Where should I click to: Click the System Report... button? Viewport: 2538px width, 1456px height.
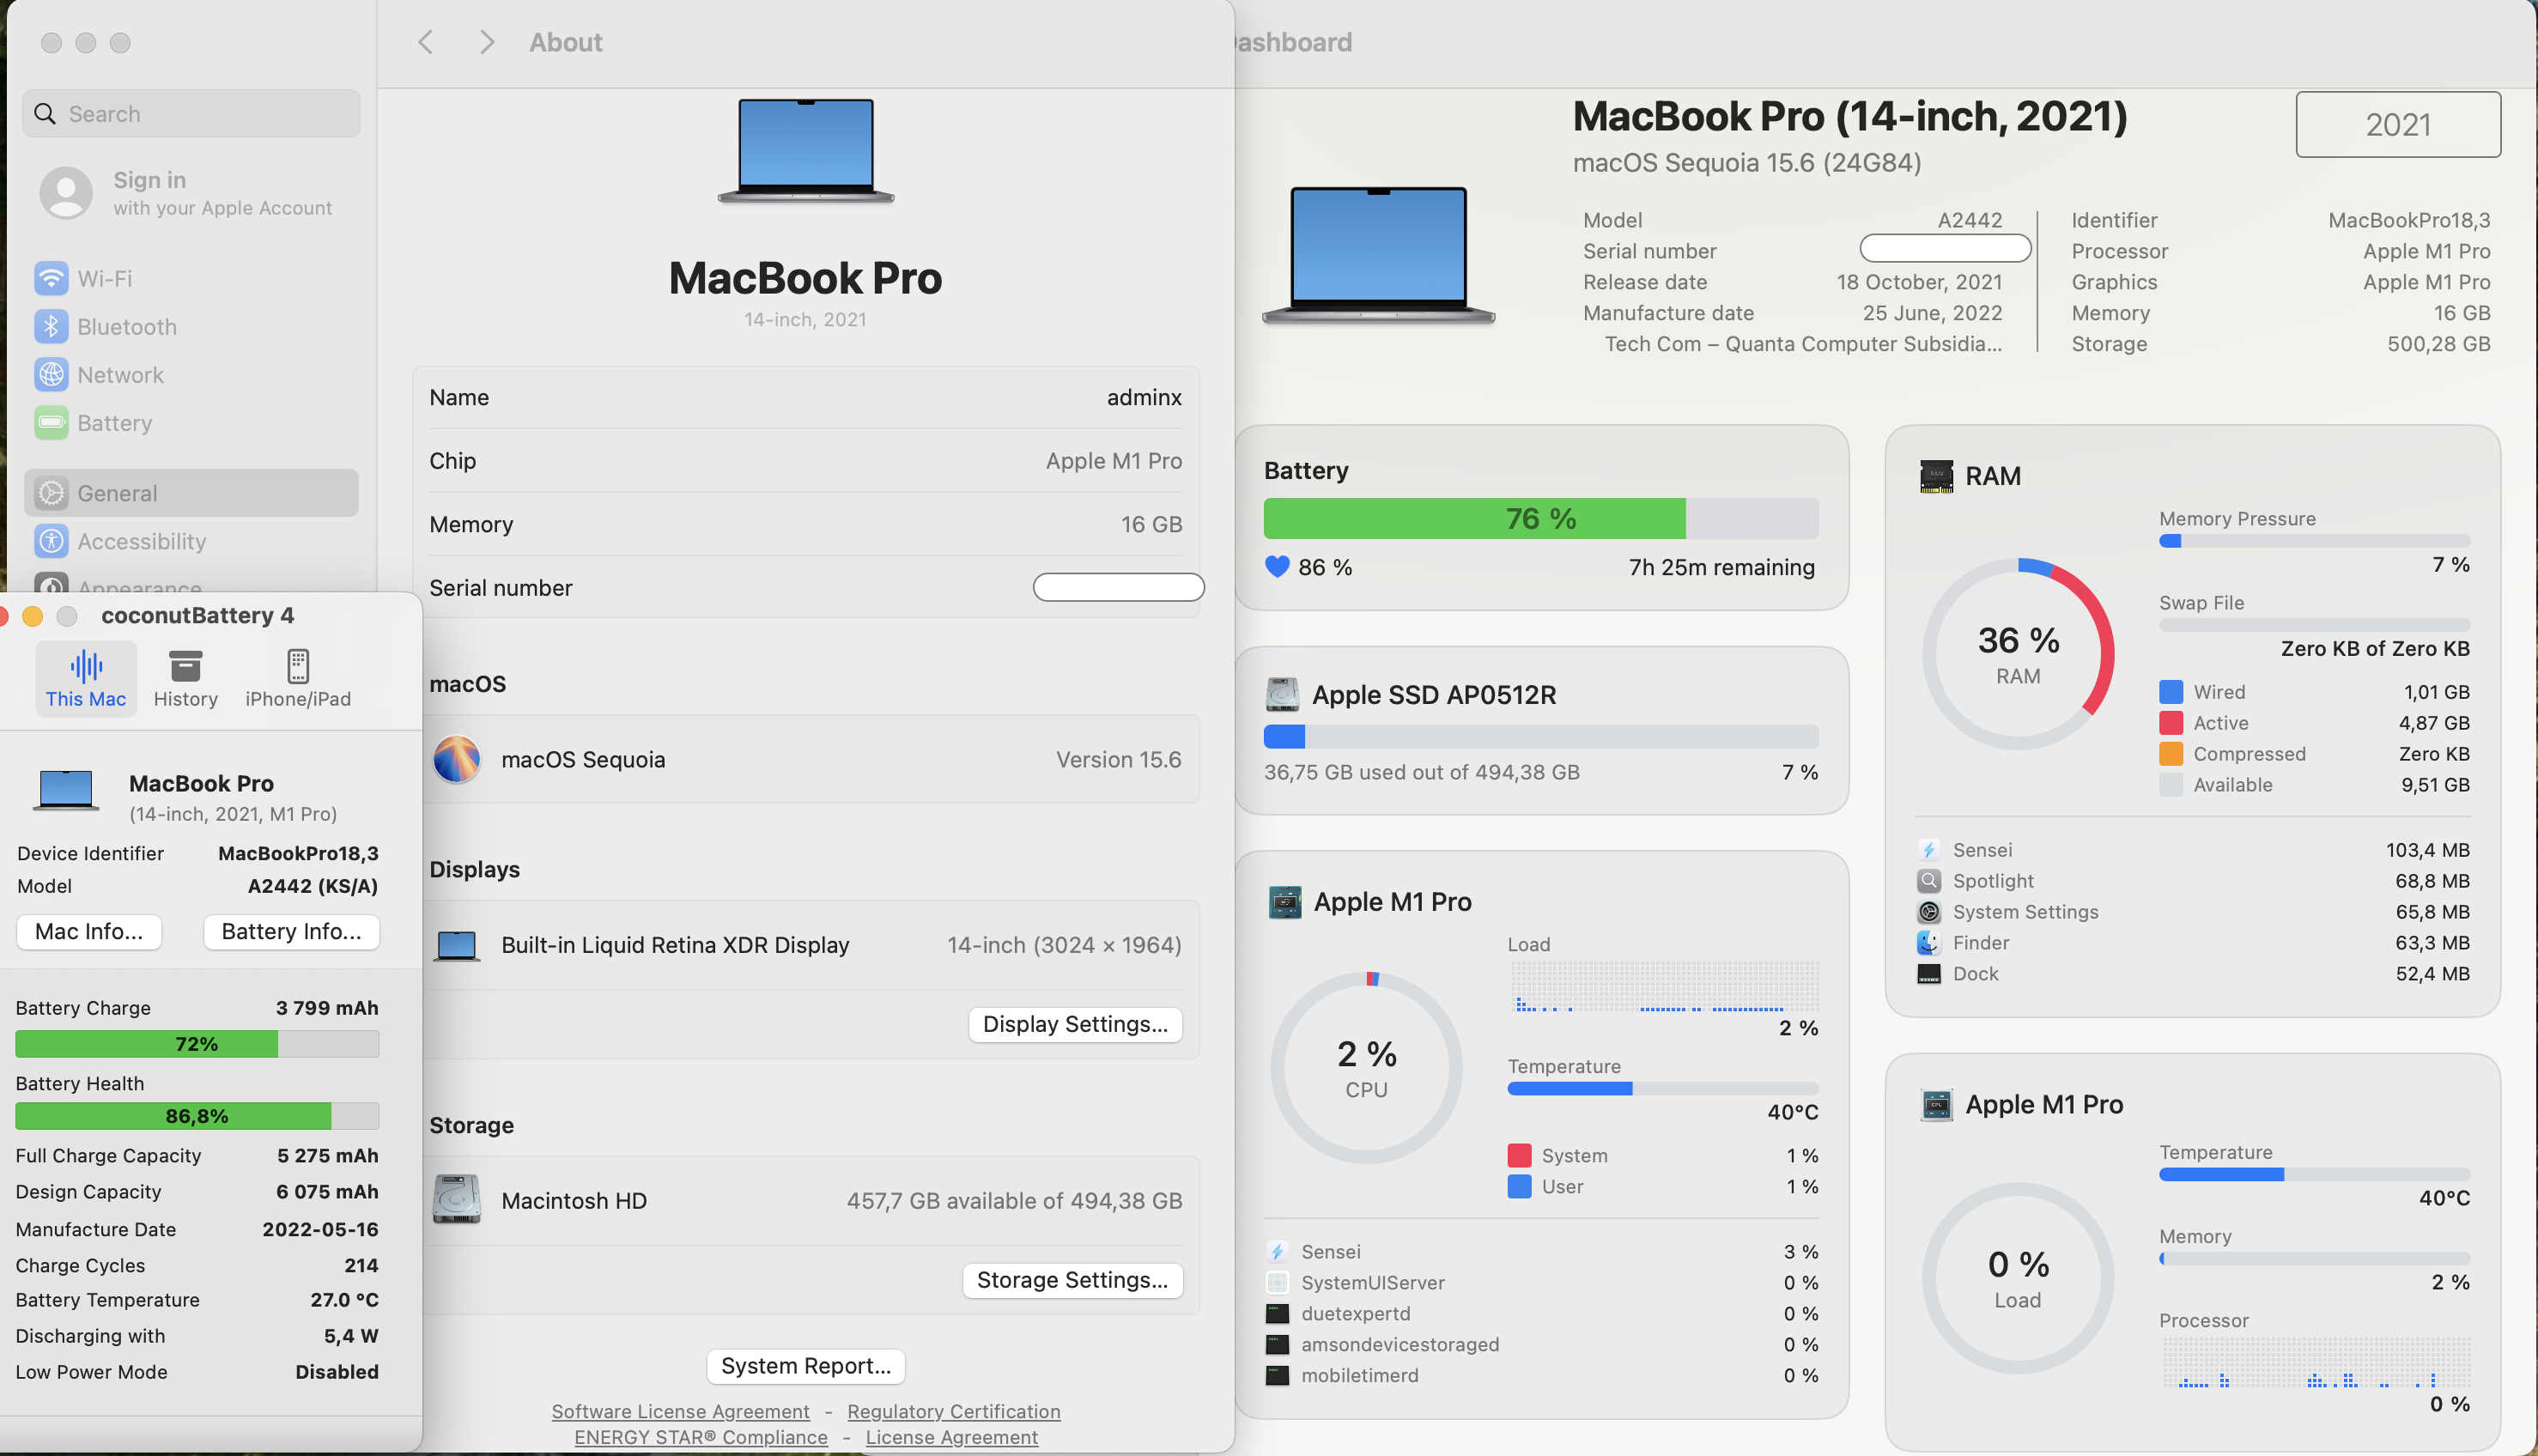tap(805, 1366)
